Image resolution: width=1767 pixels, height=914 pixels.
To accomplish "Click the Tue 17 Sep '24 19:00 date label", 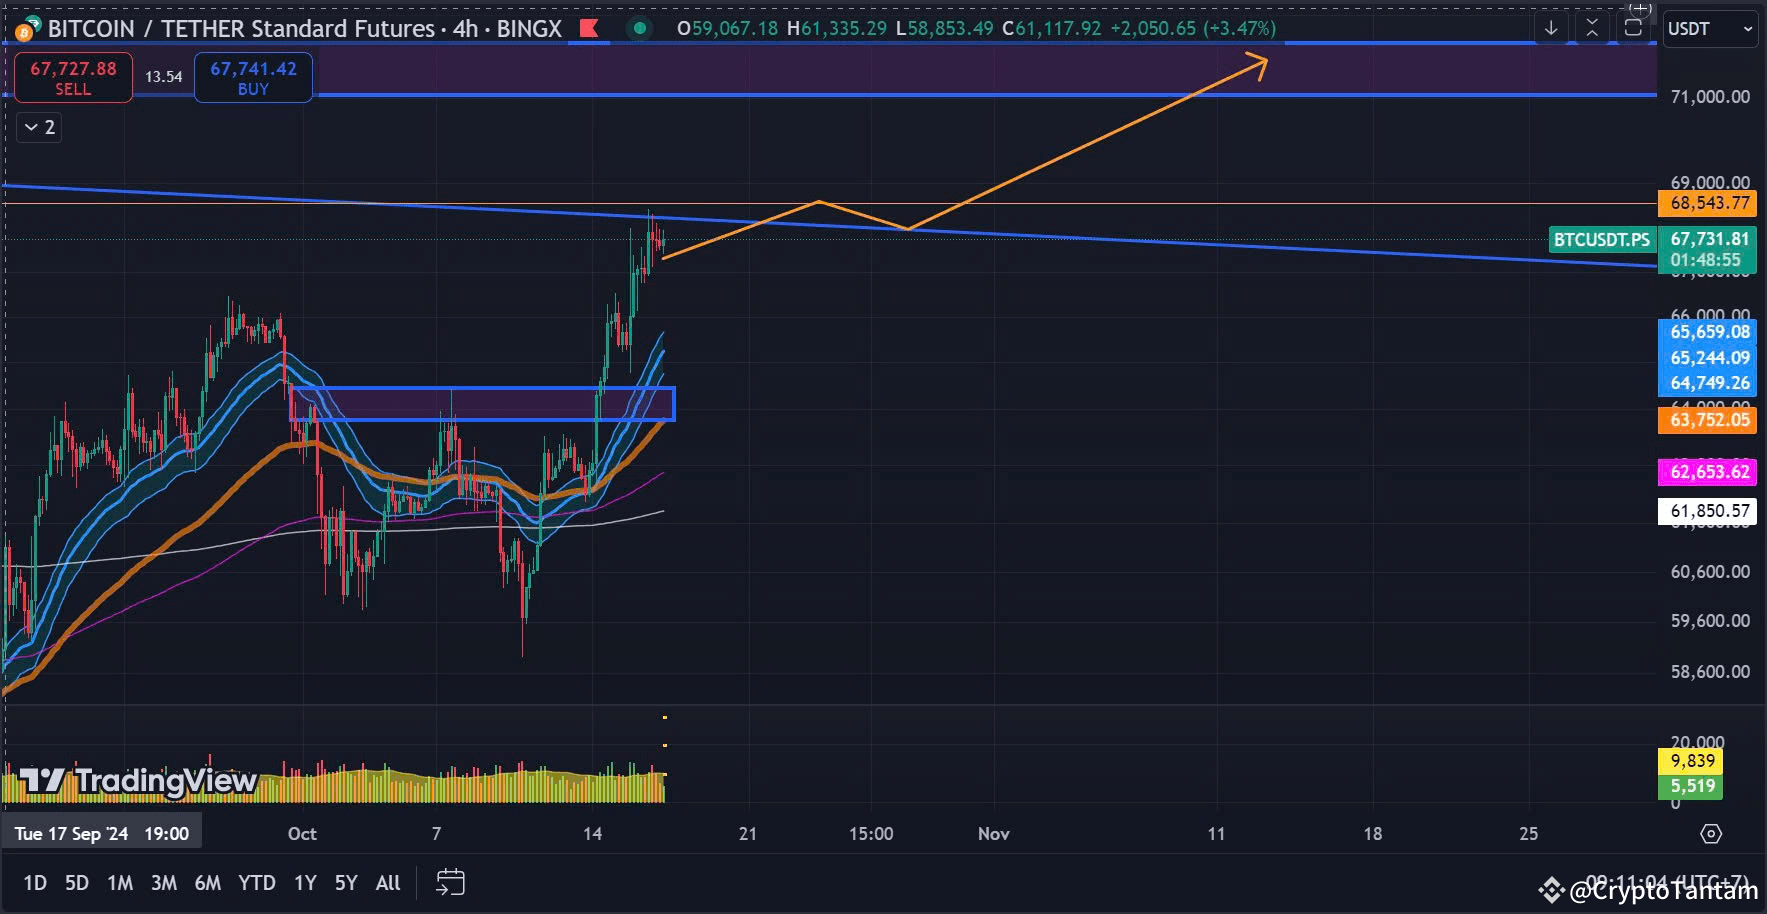I will 102,833.
